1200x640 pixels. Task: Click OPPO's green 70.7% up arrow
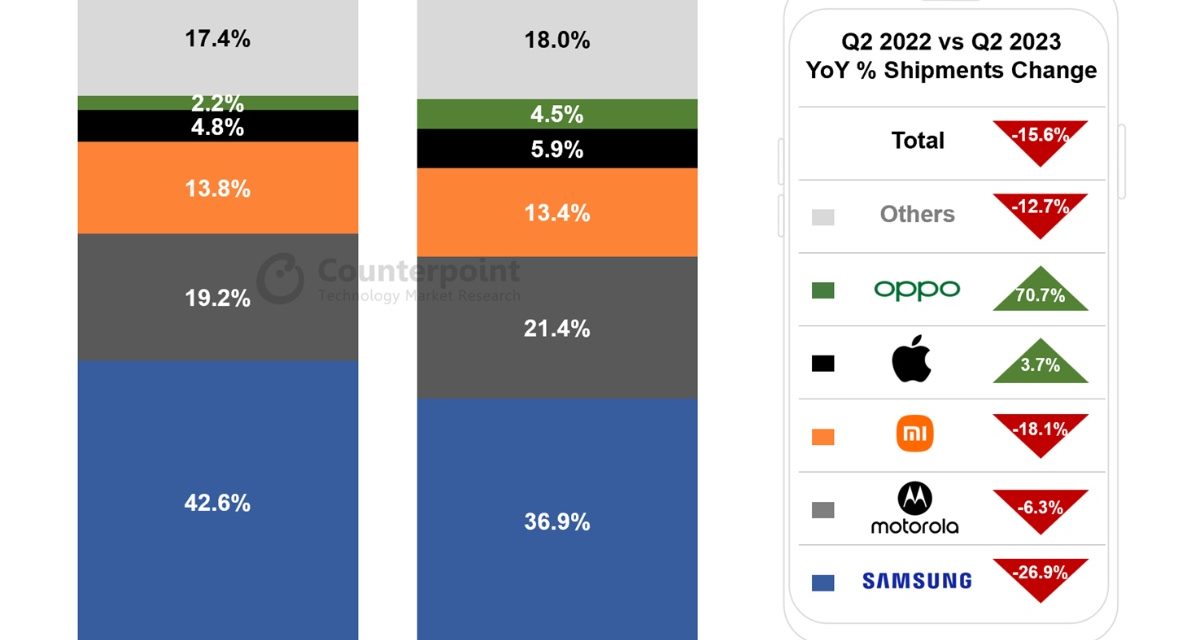(1040, 292)
